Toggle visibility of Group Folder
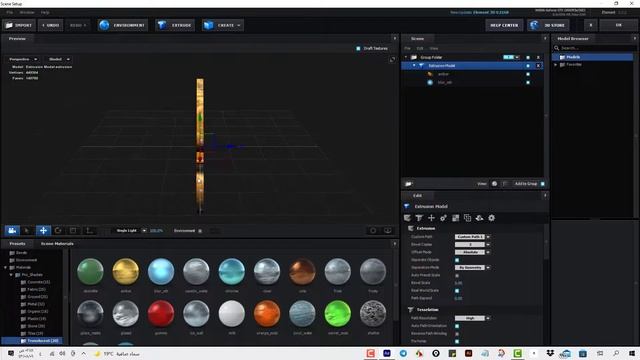This screenshot has height=360, width=640. coord(528,58)
